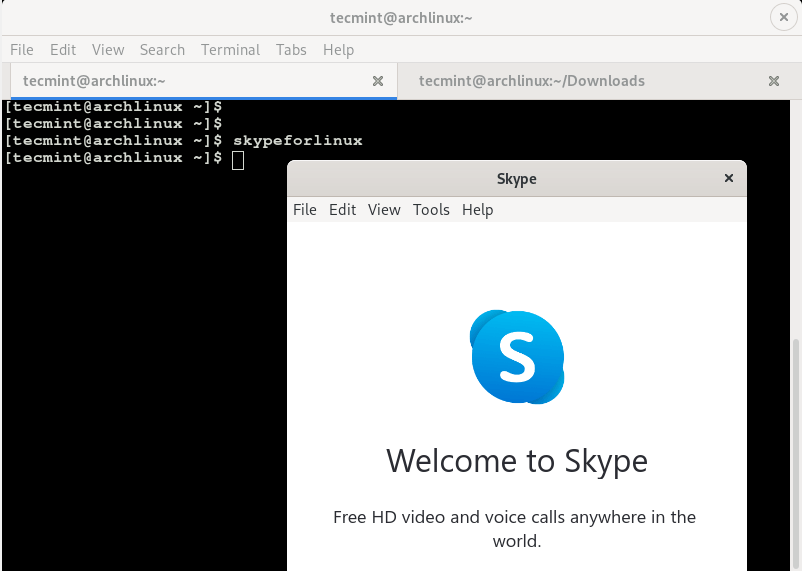
Task: Open the Skype Edit menu
Action: (343, 209)
